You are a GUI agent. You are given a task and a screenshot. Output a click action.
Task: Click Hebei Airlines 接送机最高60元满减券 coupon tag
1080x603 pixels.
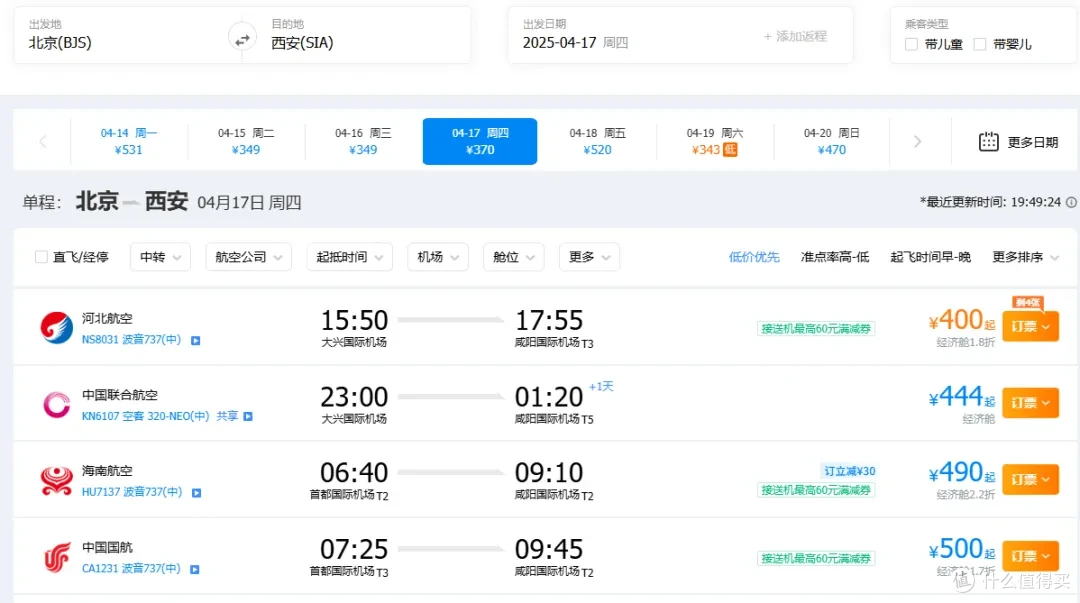pos(816,329)
